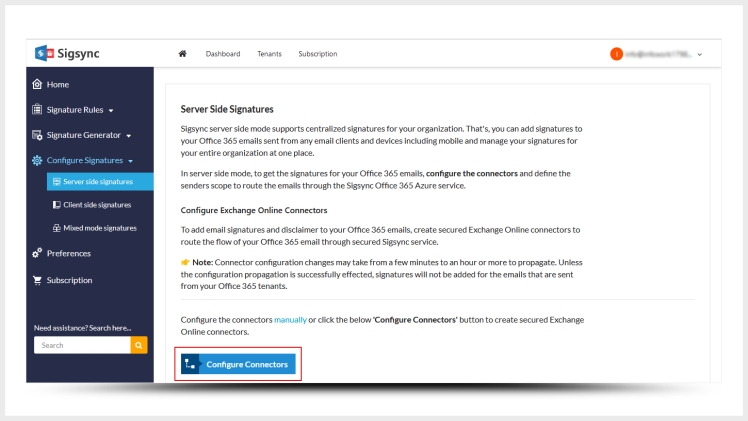Click the Signature Generator sidebar icon
Screen dimensions: 748x421
38,134
